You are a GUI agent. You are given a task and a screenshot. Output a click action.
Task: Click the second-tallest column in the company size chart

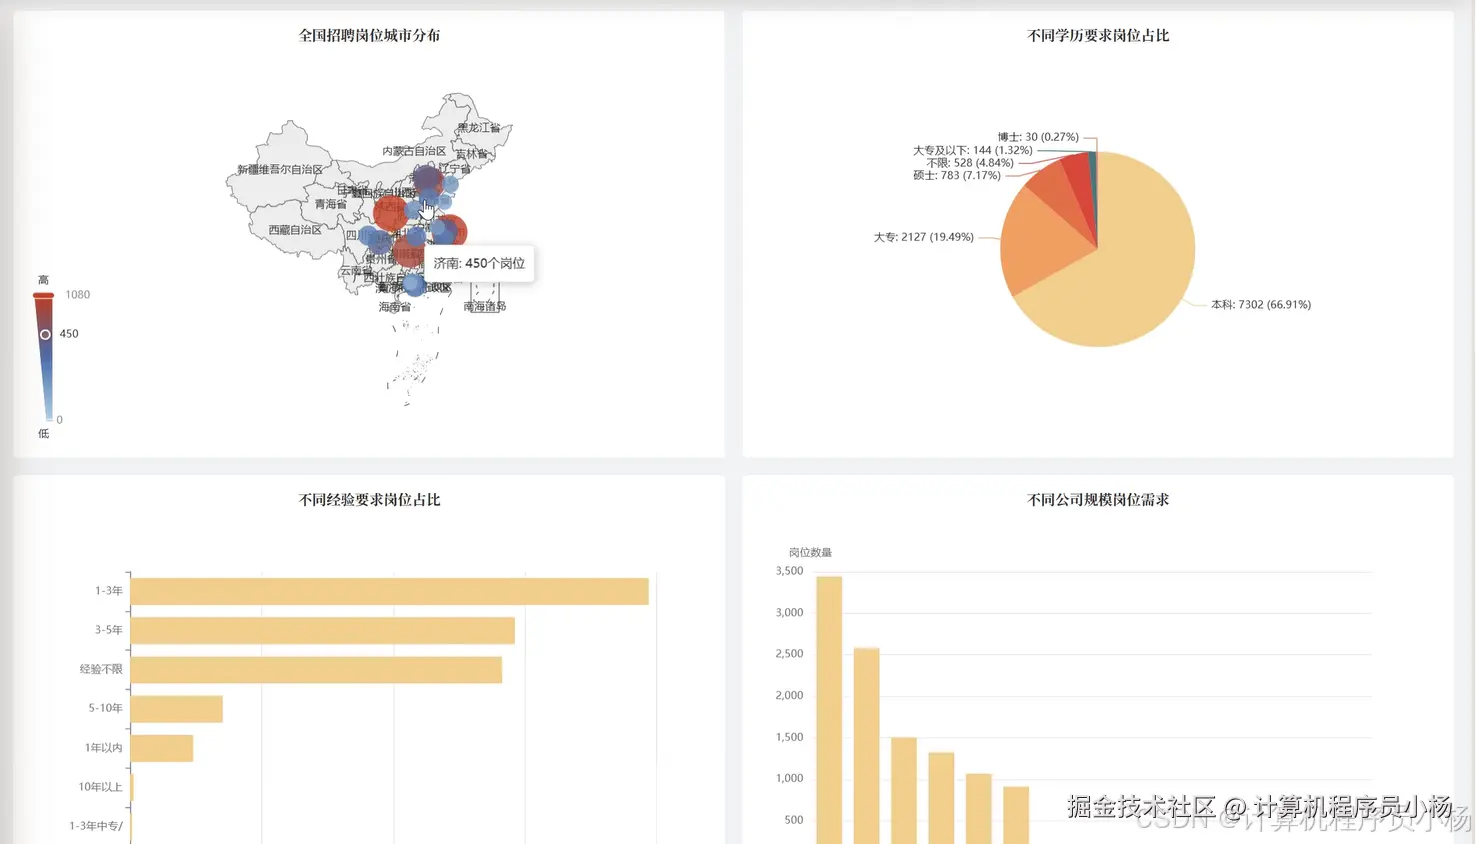pyautogui.click(x=866, y=746)
